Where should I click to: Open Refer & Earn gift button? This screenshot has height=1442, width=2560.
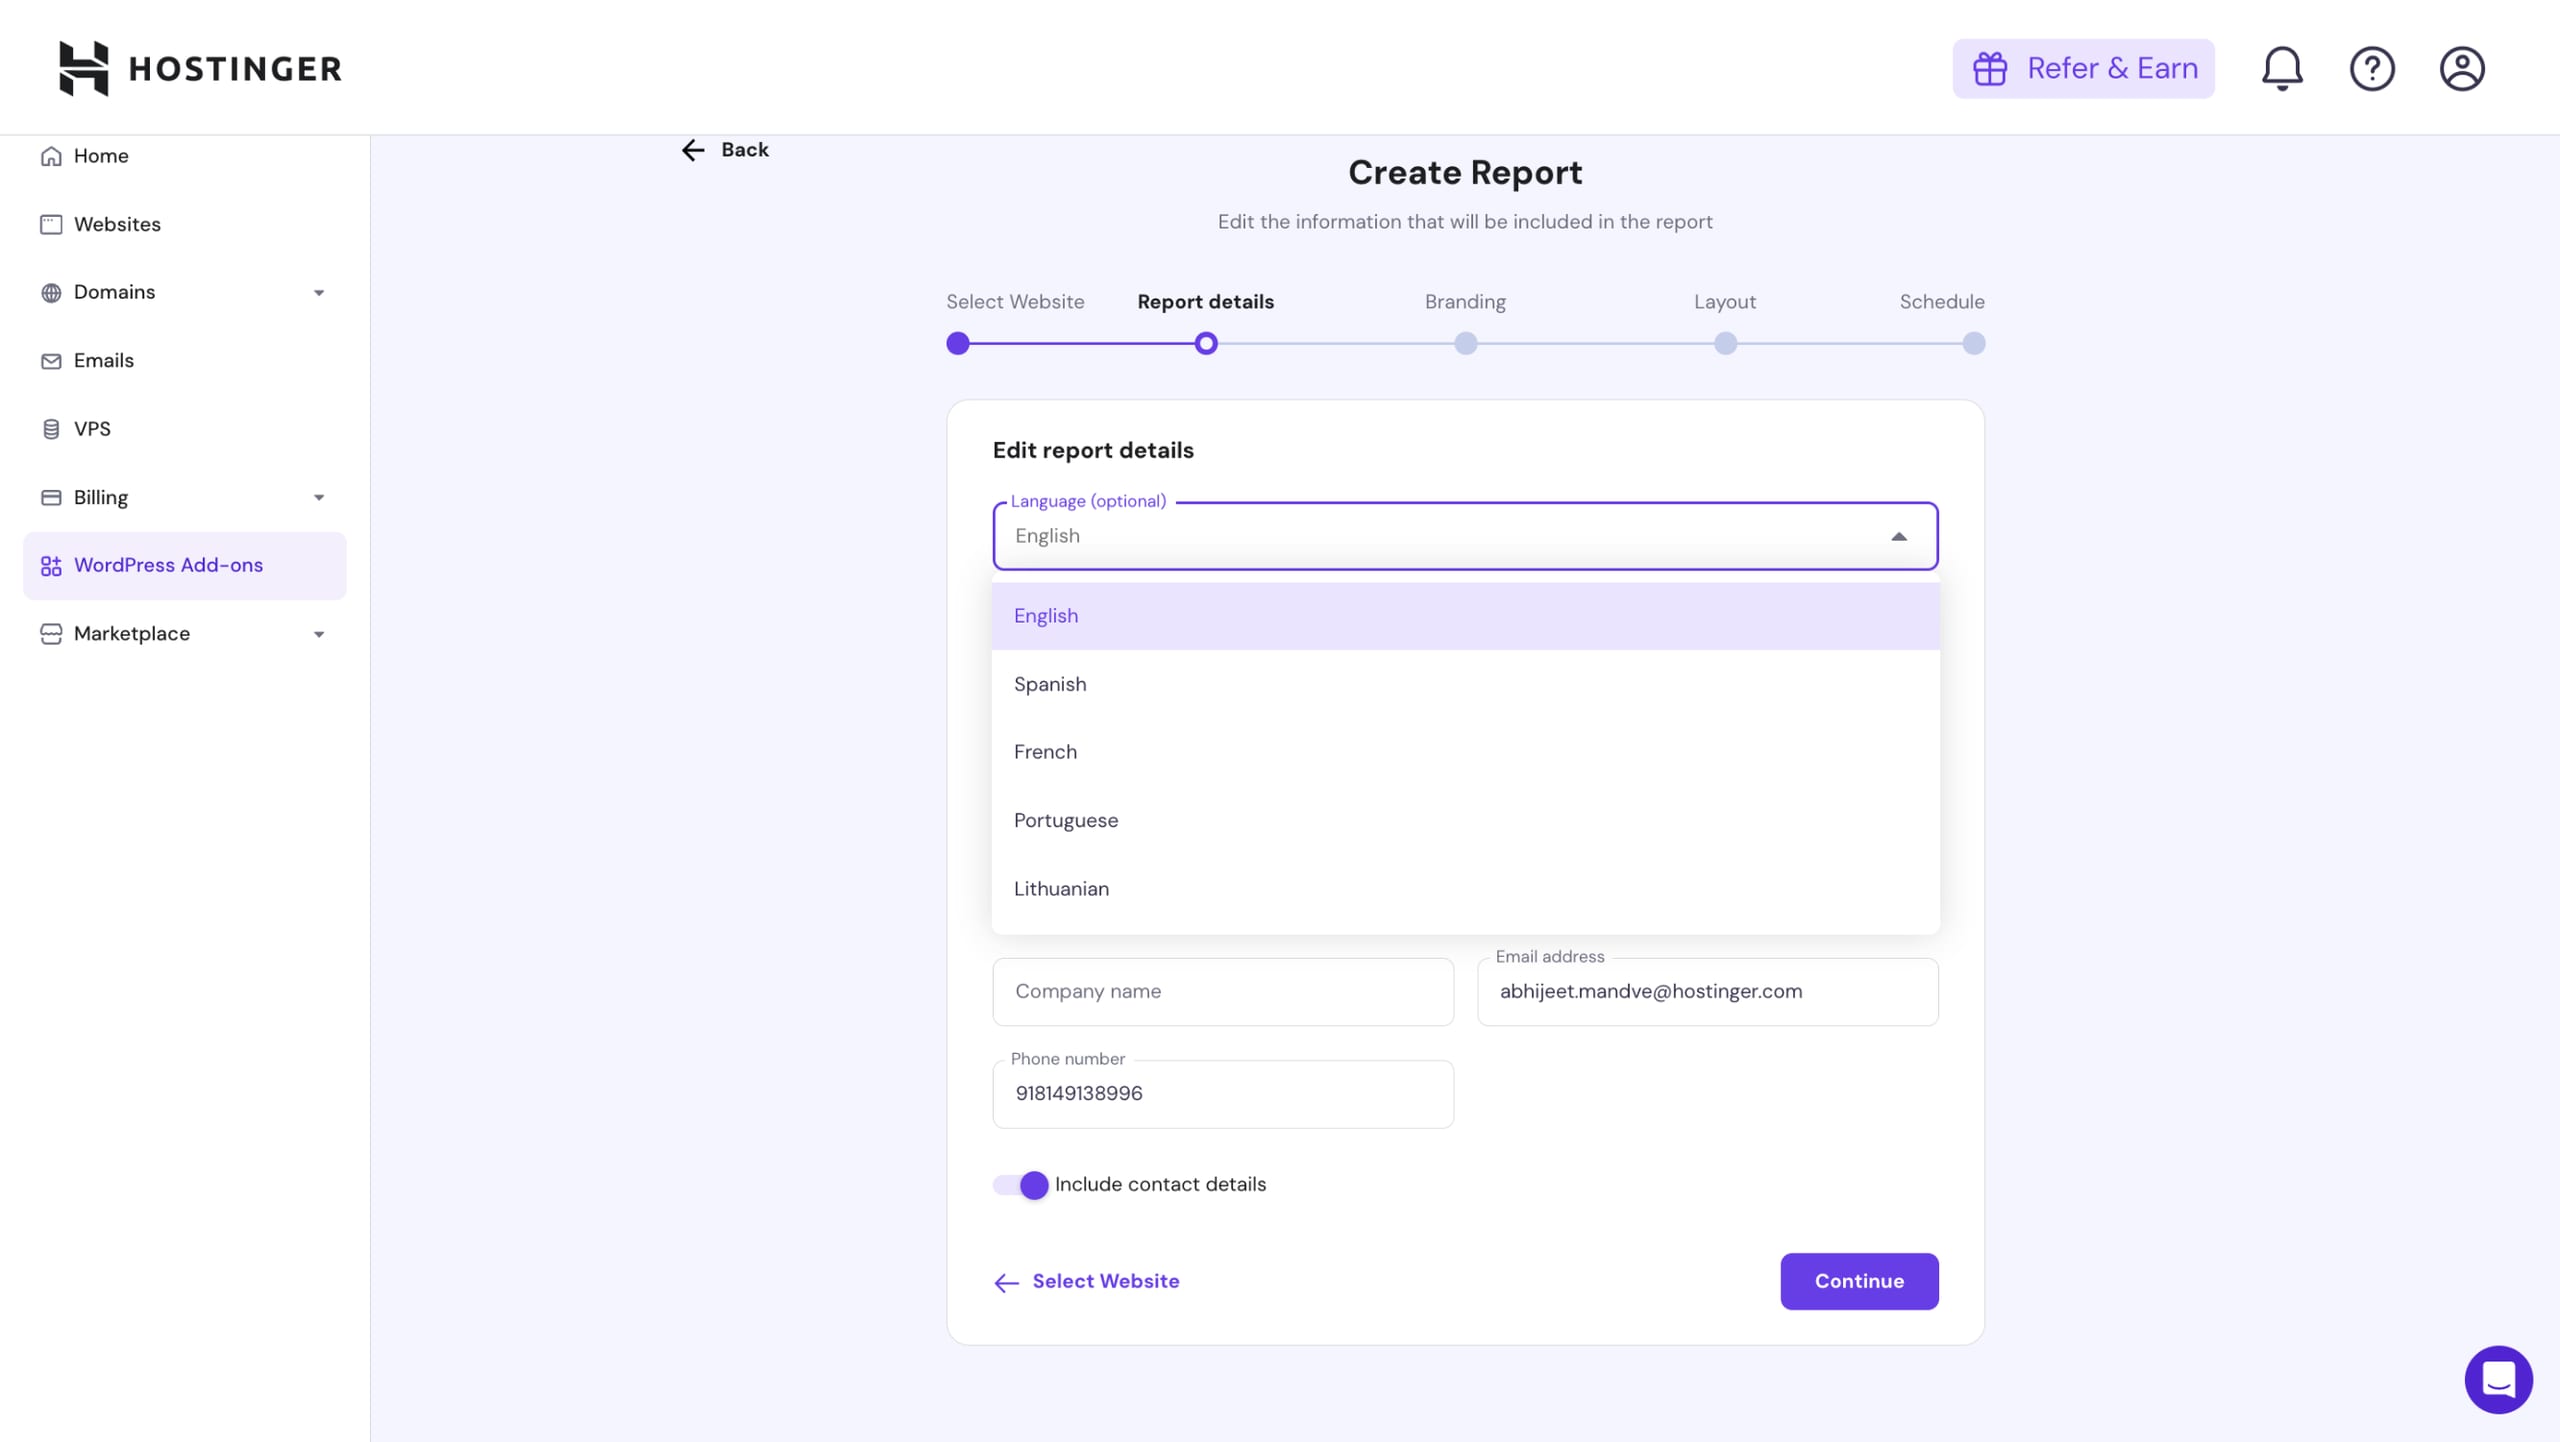(2083, 68)
